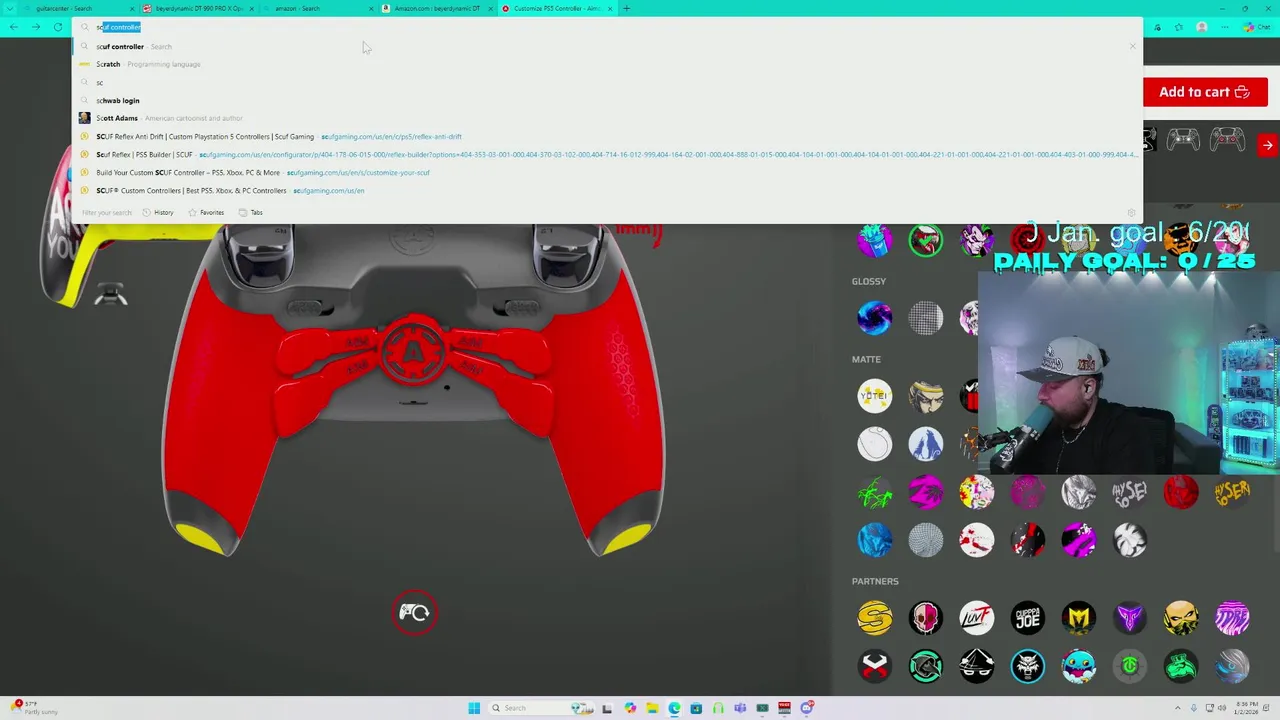Filter suggestions by History
The width and height of the screenshot is (1280, 720).
[158, 212]
